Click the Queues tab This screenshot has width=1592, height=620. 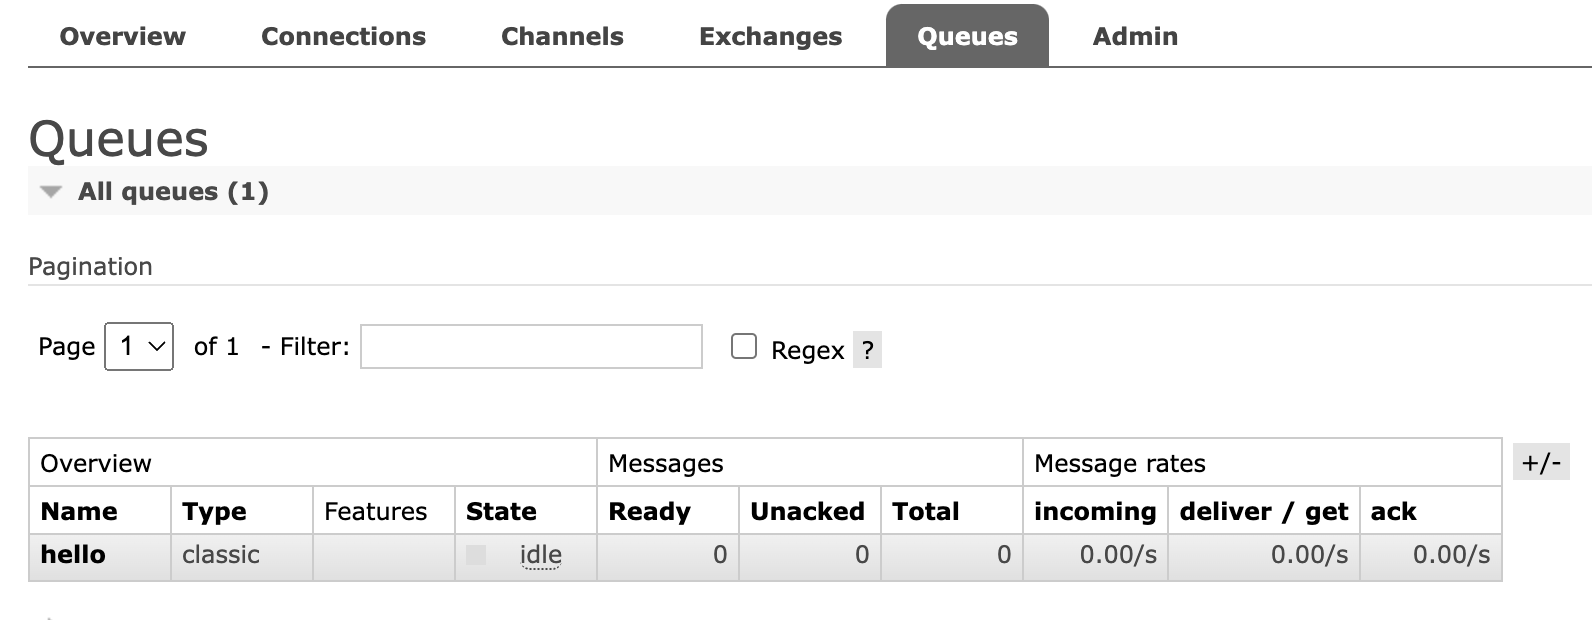(x=967, y=37)
